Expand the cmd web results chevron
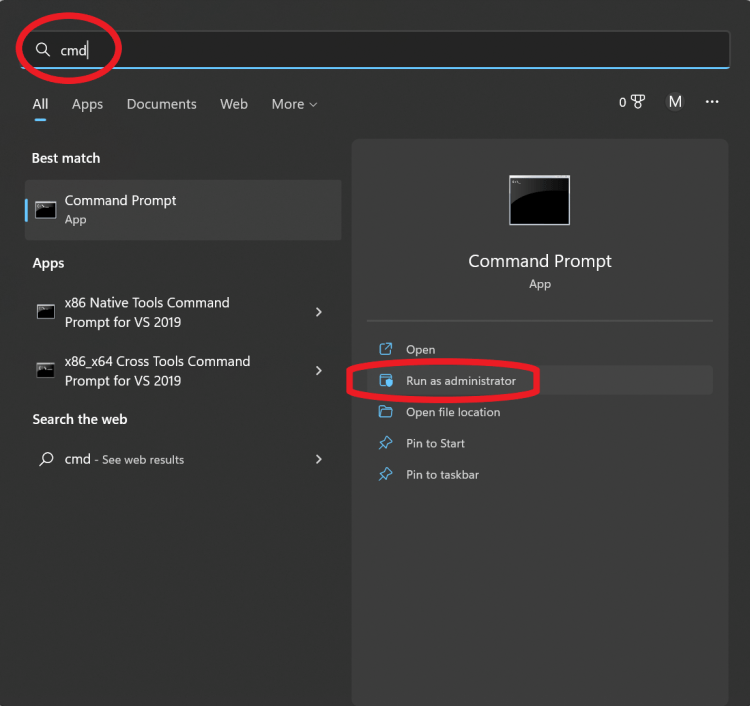Screen dimensions: 750x706 click(319, 459)
